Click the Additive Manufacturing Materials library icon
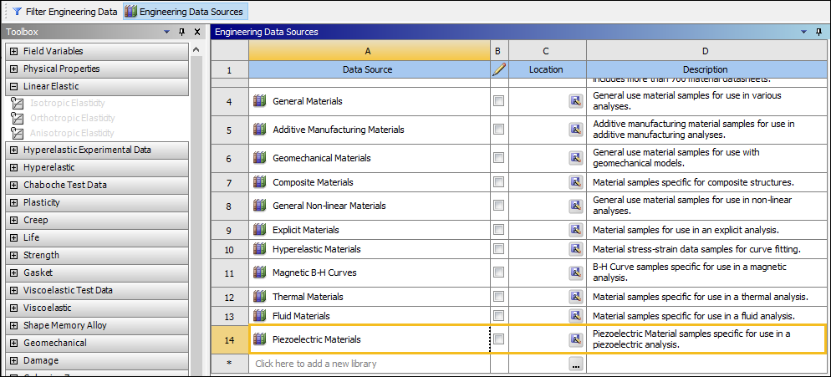This screenshot has height=377, width=831. [259, 129]
